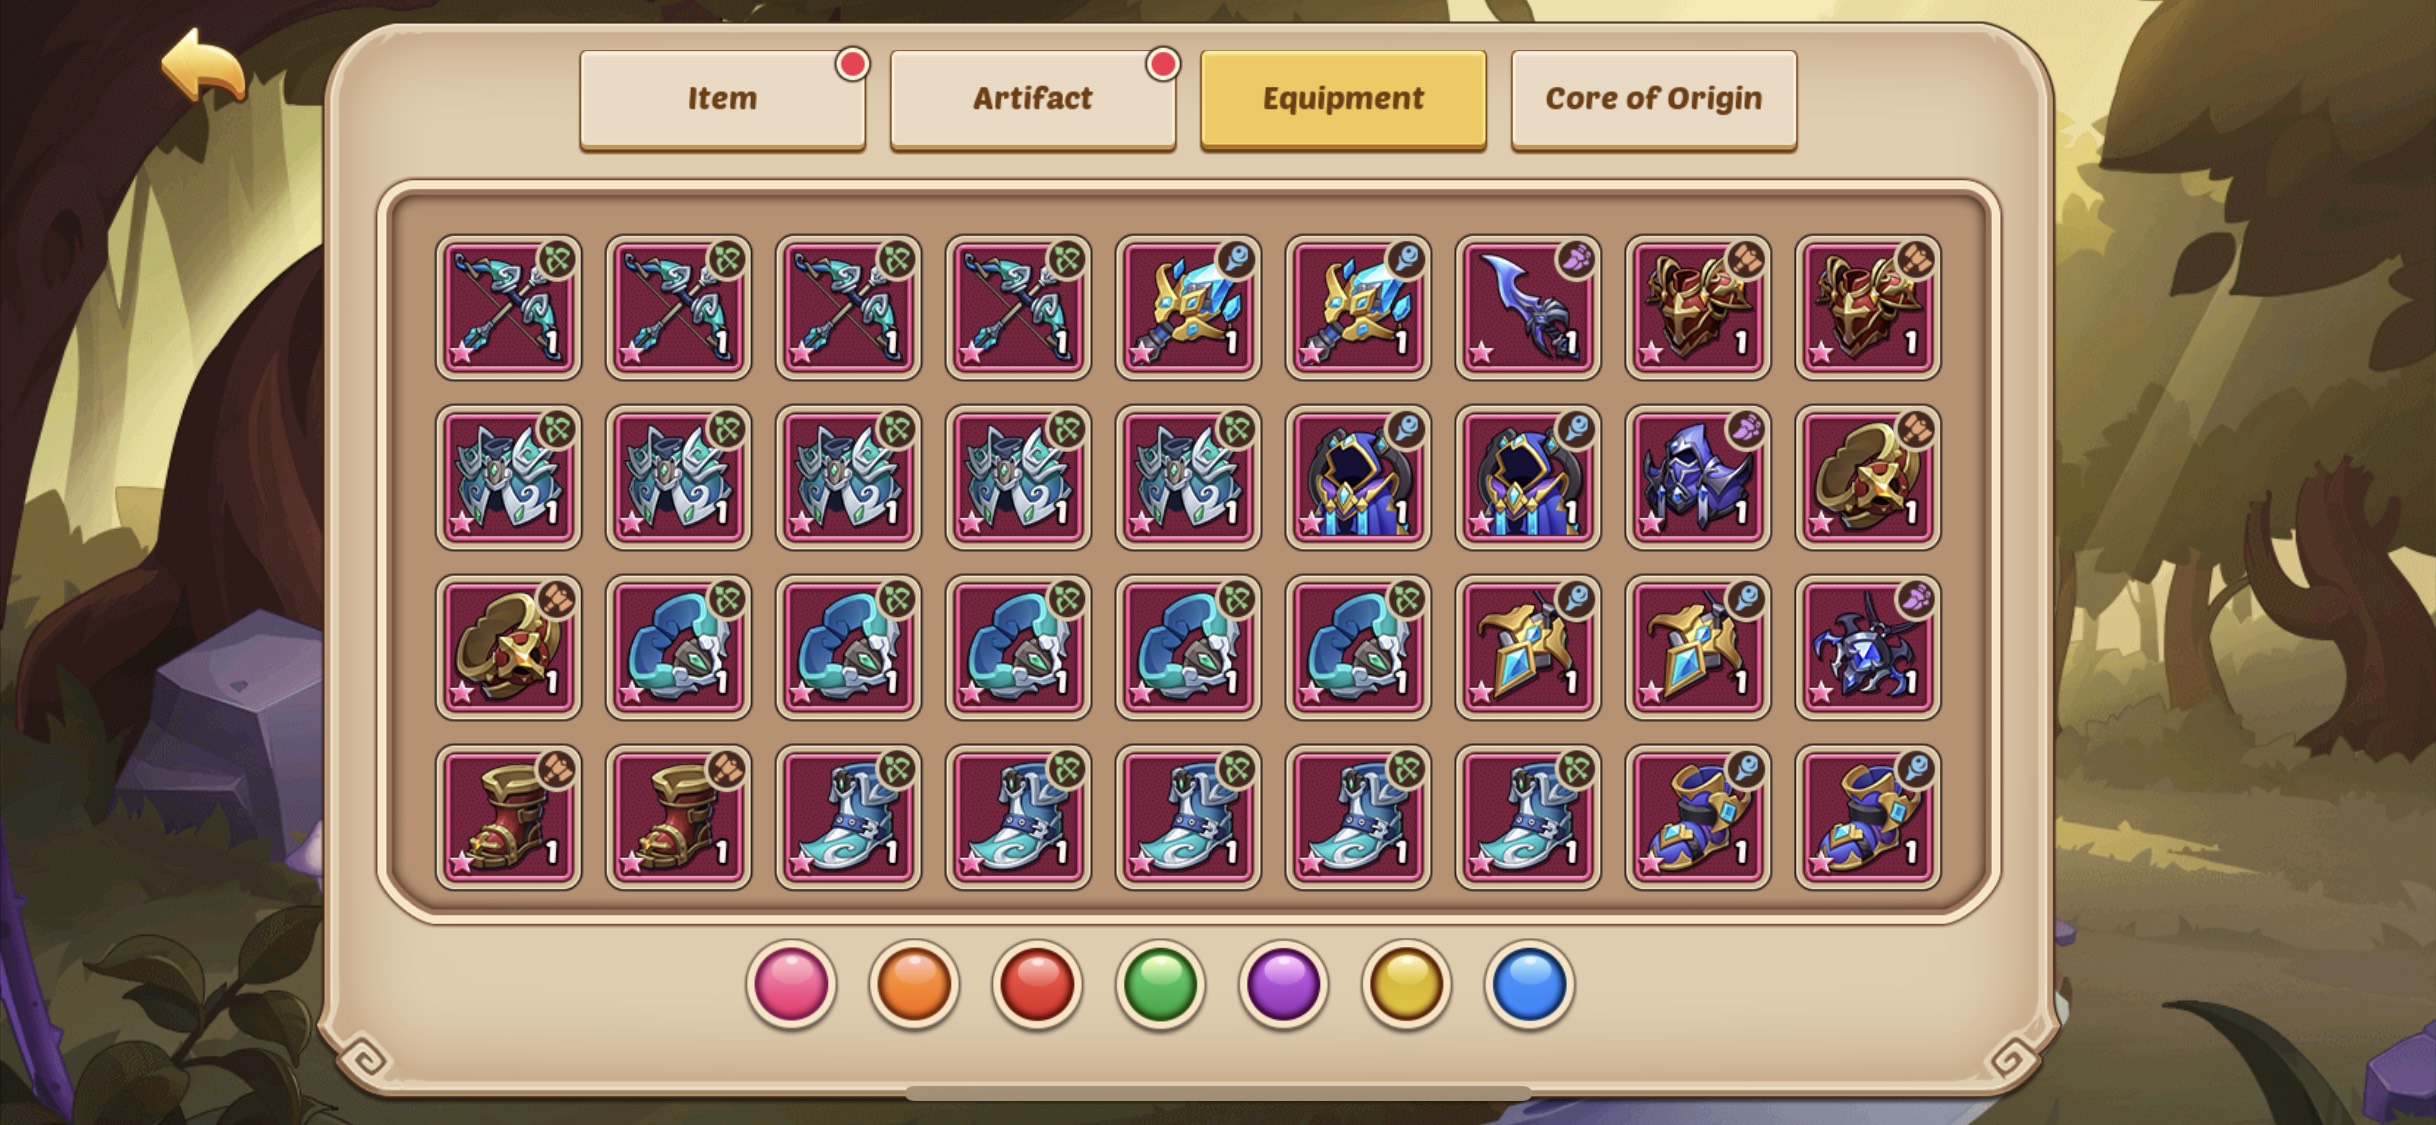Select the last blue gold boots item

(1868, 817)
